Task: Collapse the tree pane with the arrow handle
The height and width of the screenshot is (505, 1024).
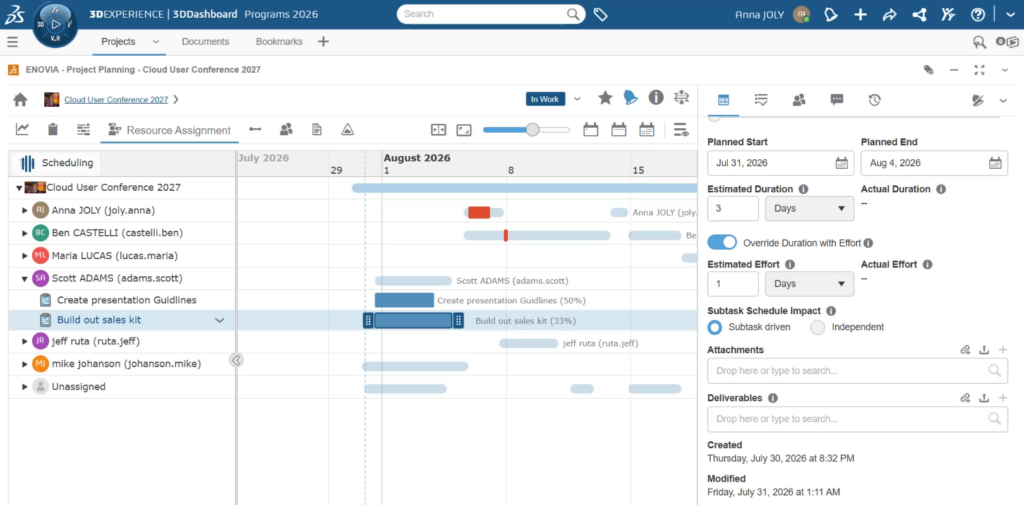Action: (x=236, y=359)
